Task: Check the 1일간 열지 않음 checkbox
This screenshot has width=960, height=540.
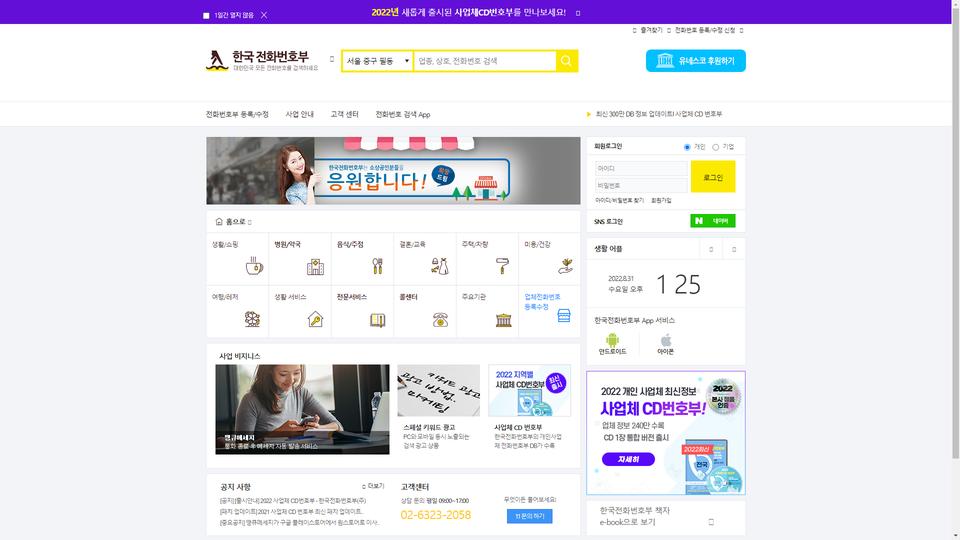Action: click(x=206, y=15)
